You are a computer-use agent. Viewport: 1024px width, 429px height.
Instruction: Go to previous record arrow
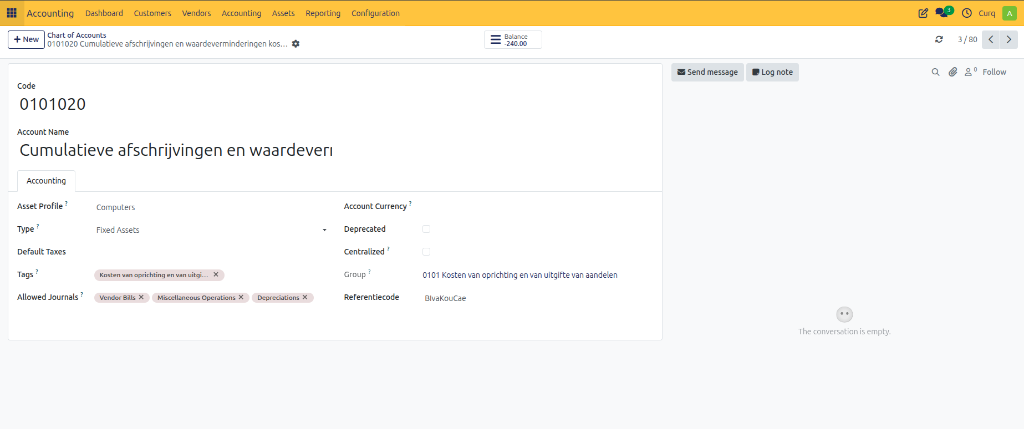point(991,39)
